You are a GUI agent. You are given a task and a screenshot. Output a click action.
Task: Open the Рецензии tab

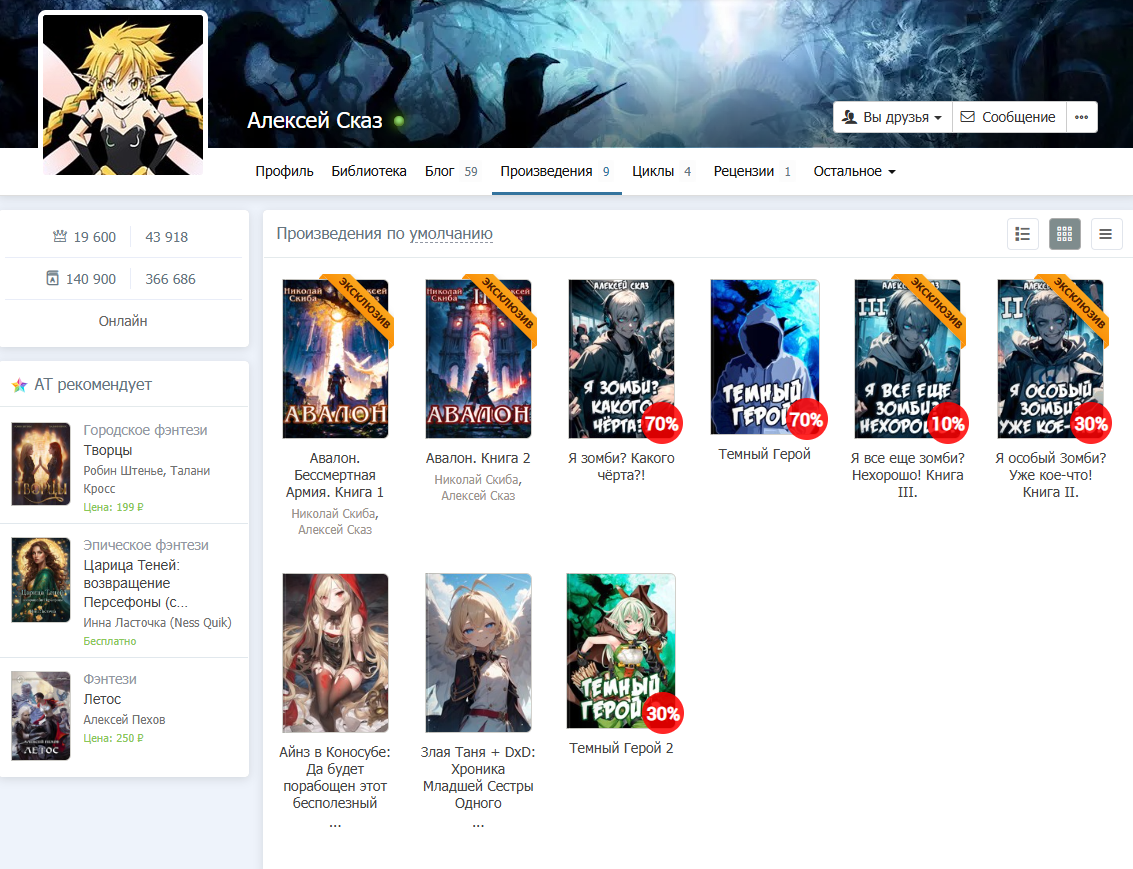pyautogui.click(x=752, y=171)
